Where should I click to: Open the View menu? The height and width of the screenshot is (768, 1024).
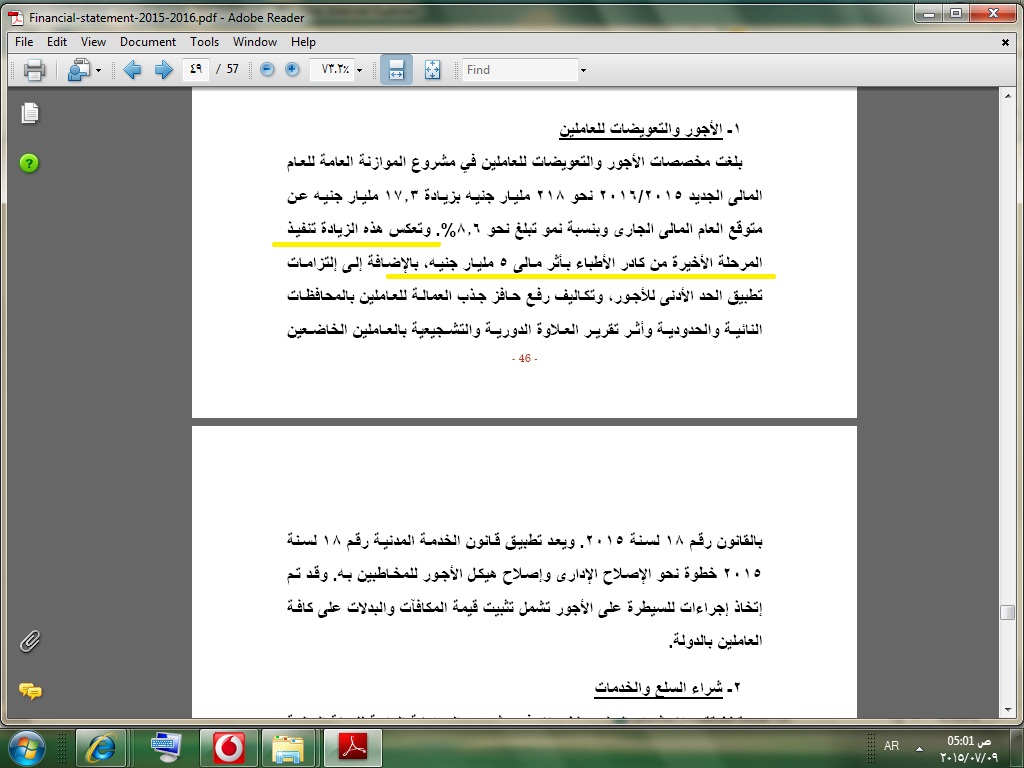click(93, 42)
